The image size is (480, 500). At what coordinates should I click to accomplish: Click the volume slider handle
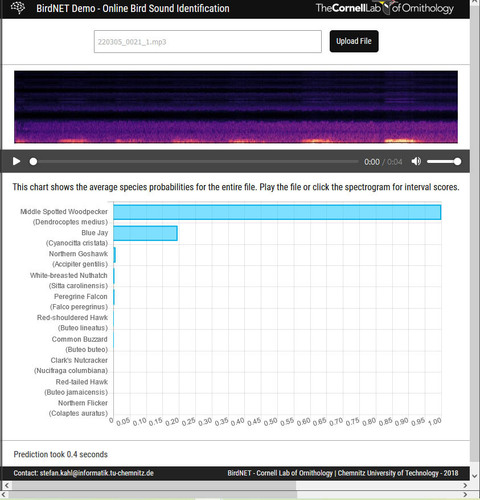(x=457, y=162)
